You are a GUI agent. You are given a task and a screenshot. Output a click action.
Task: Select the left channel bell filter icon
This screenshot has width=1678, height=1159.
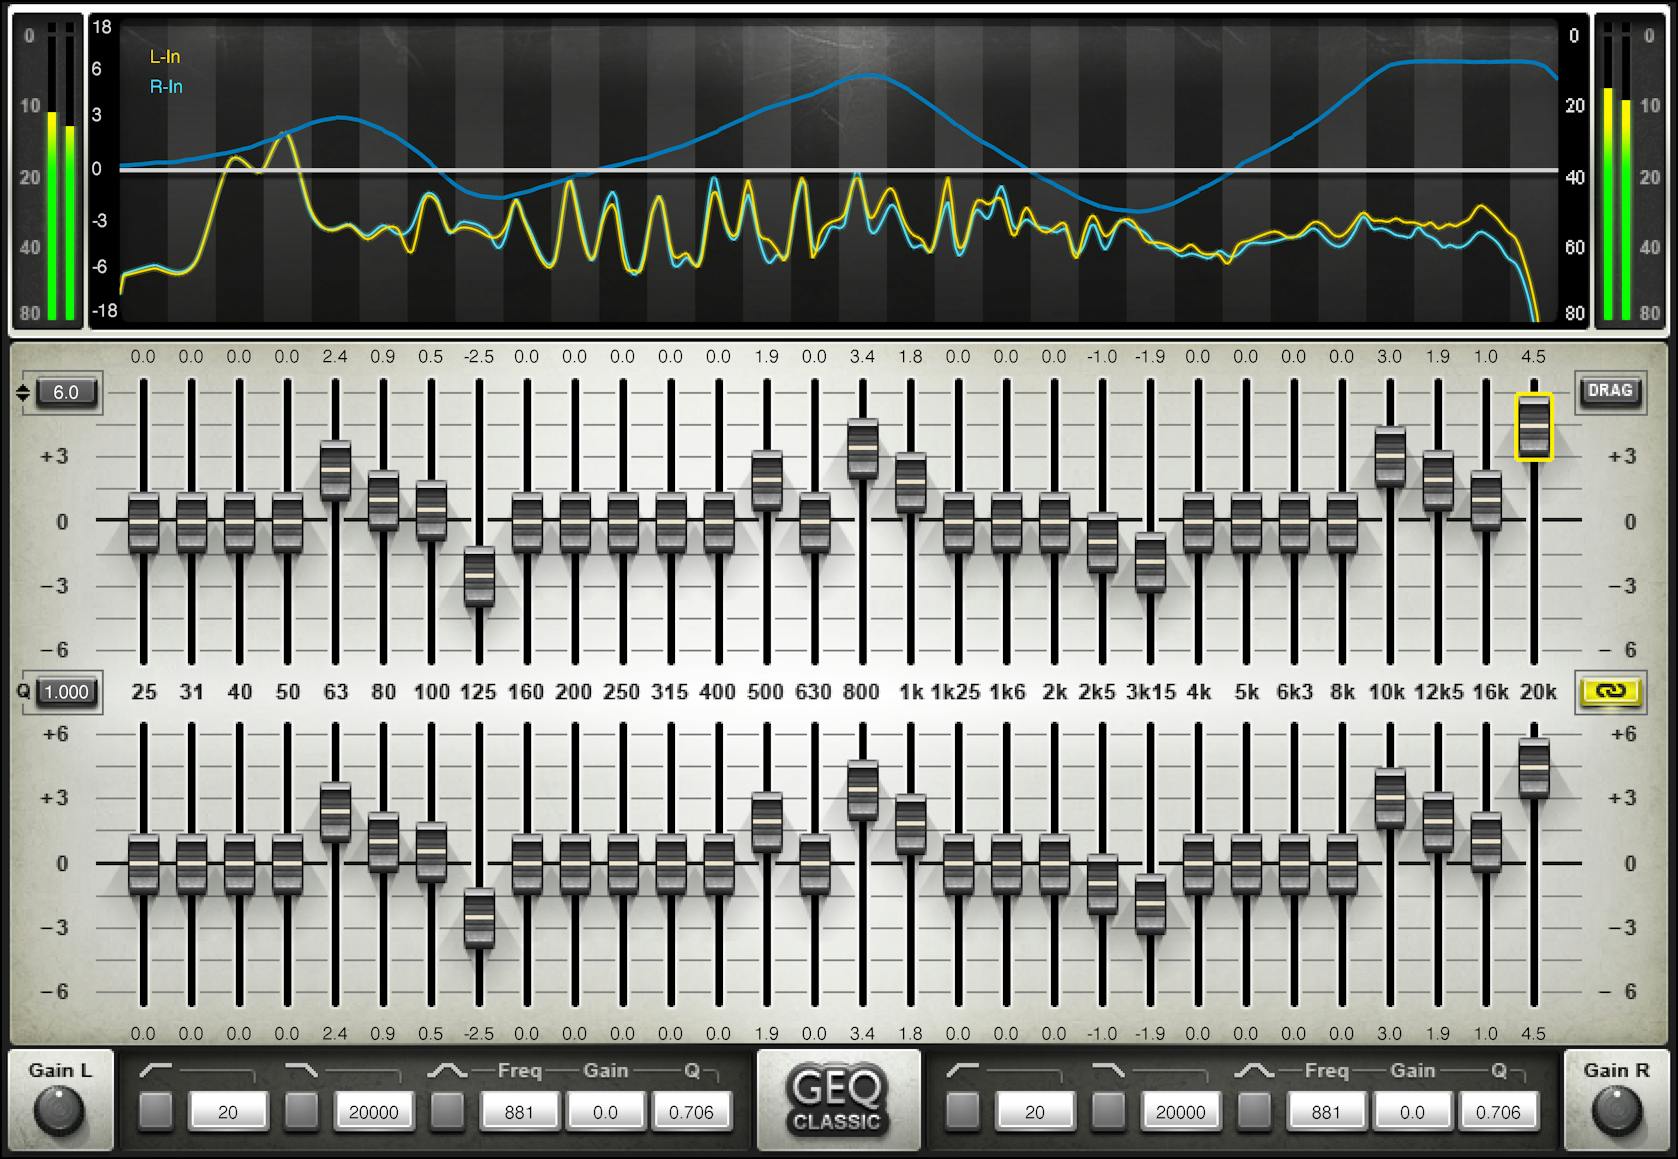448,1069
